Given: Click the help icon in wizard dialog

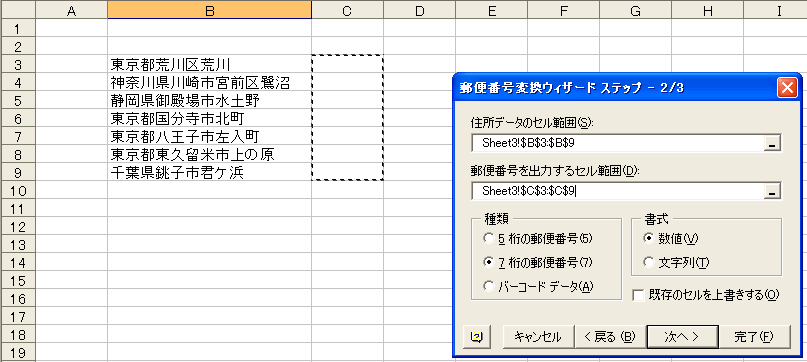Looking at the screenshot, I should 477,337.
